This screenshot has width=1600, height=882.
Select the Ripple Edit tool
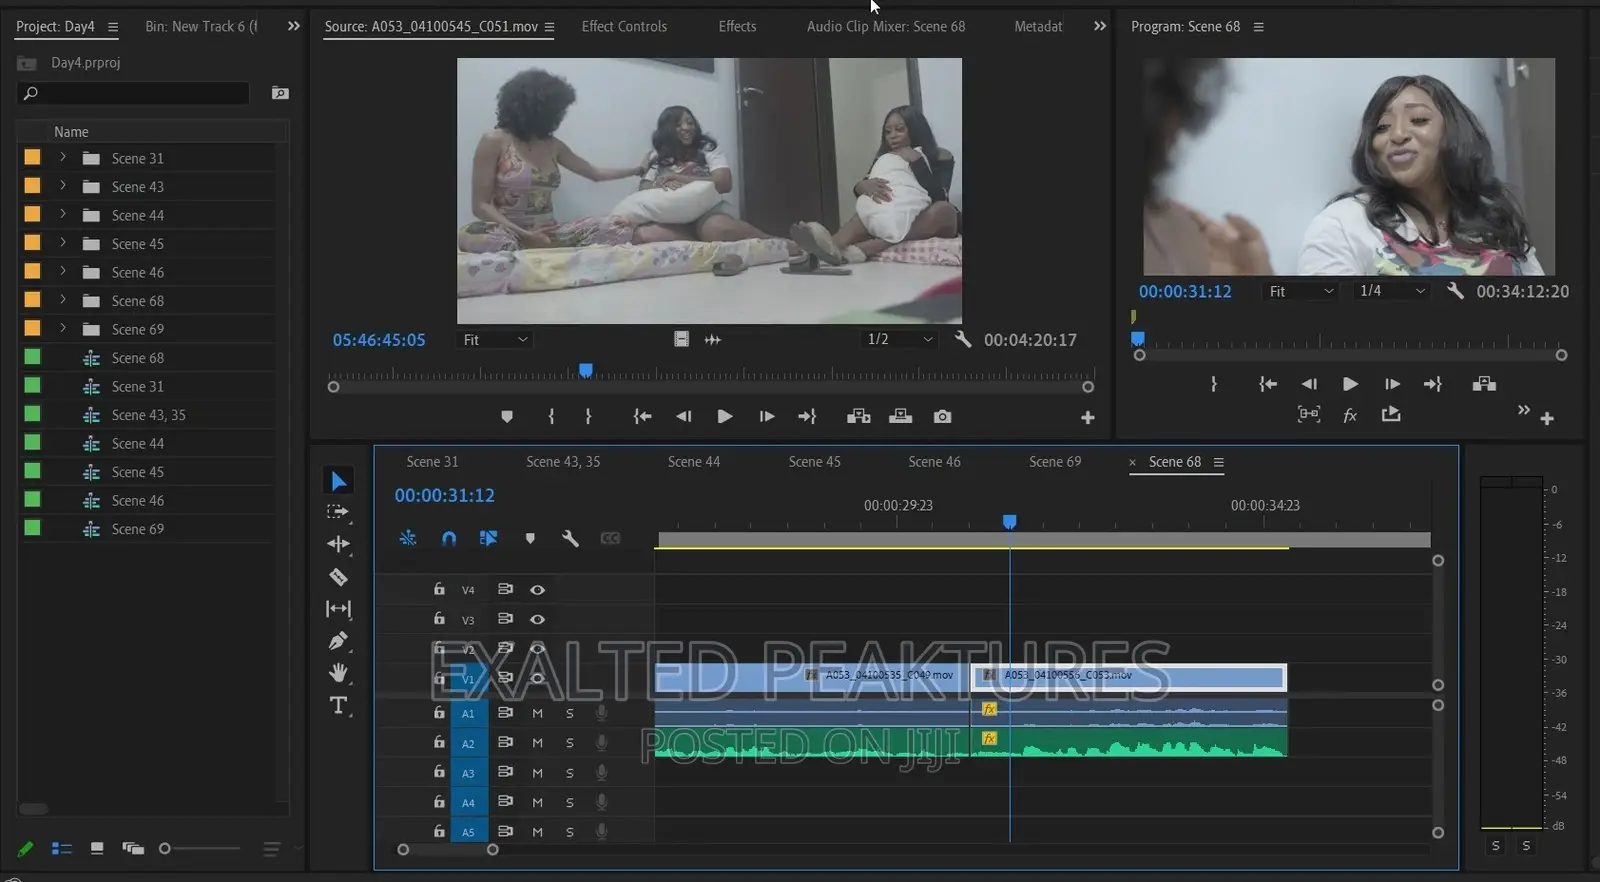(x=338, y=544)
